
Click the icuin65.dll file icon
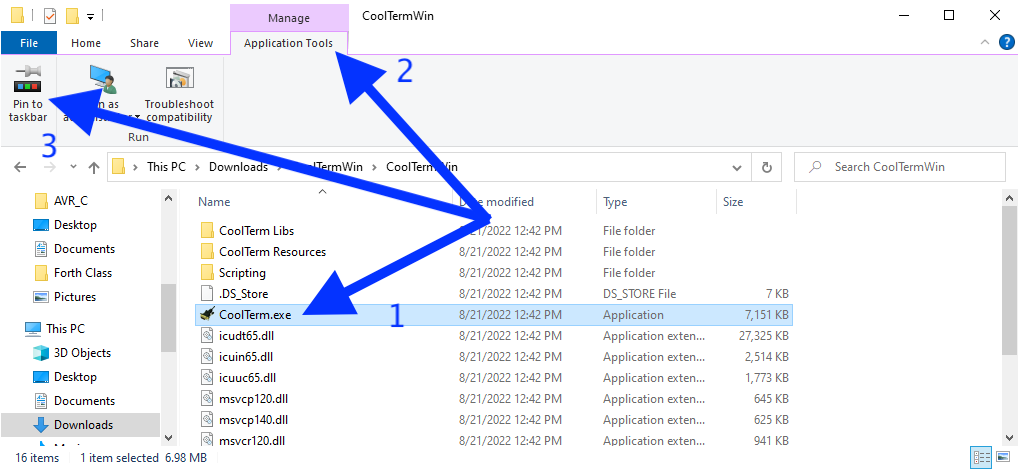207,357
